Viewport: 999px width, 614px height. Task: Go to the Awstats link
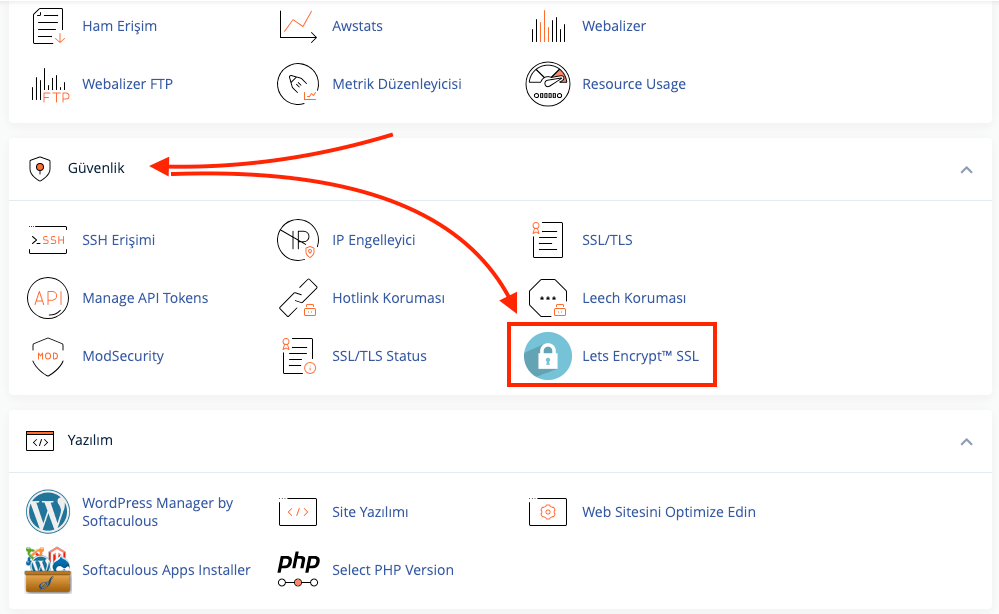[357, 26]
